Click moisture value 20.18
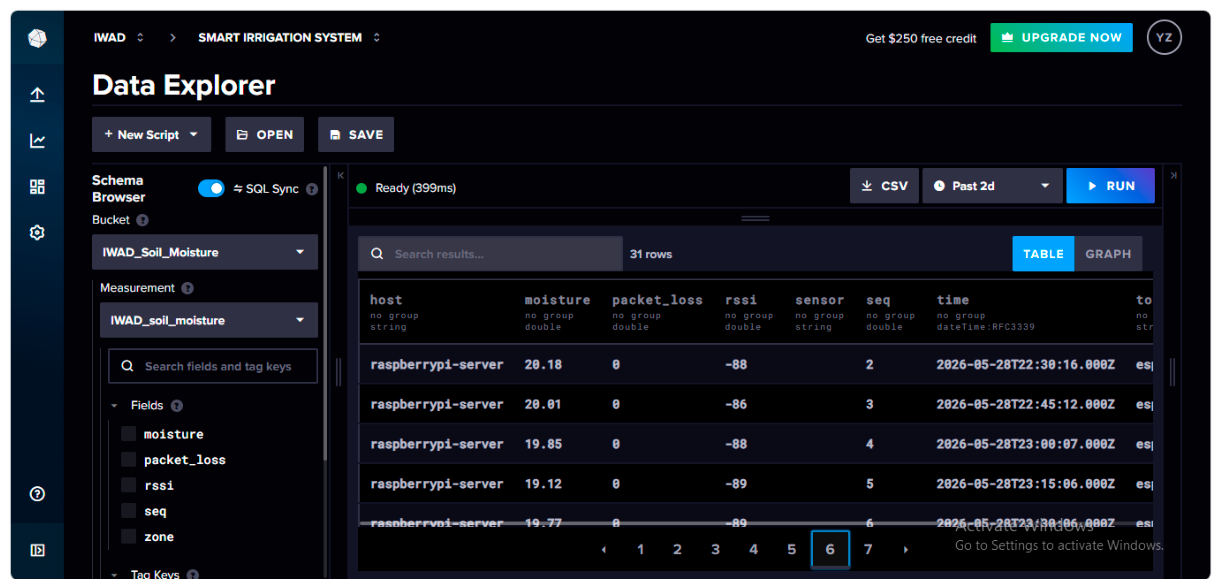 click(x=543, y=365)
